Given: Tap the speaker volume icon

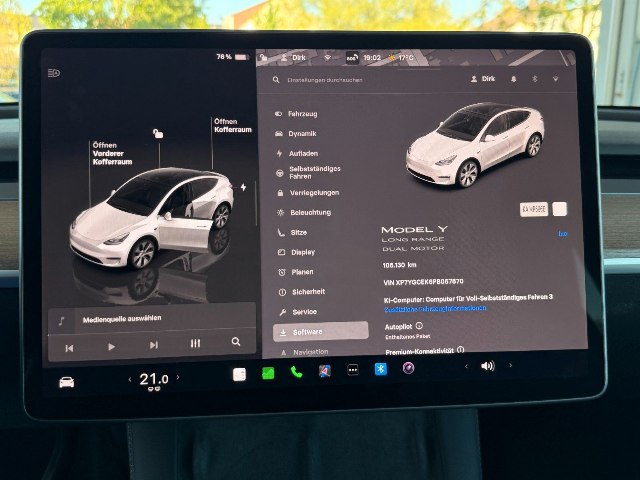Looking at the screenshot, I should [x=487, y=366].
